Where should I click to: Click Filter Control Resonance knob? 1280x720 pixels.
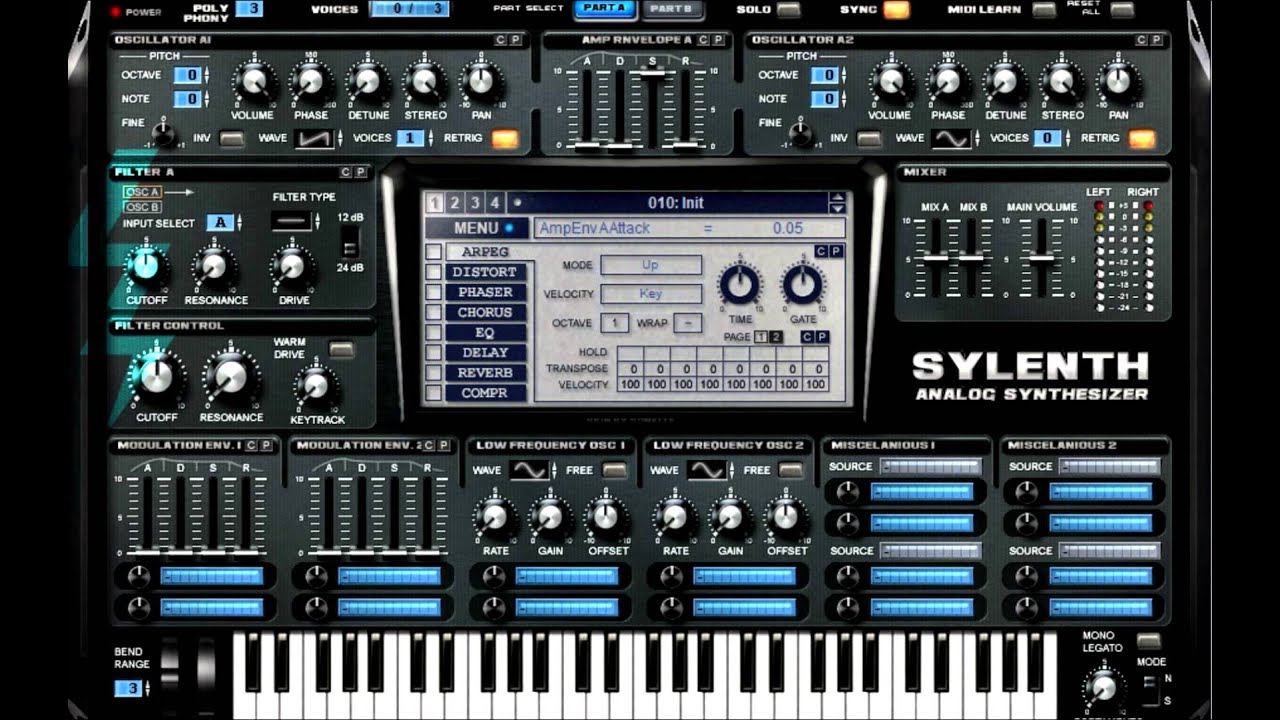pyautogui.click(x=231, y=377)
